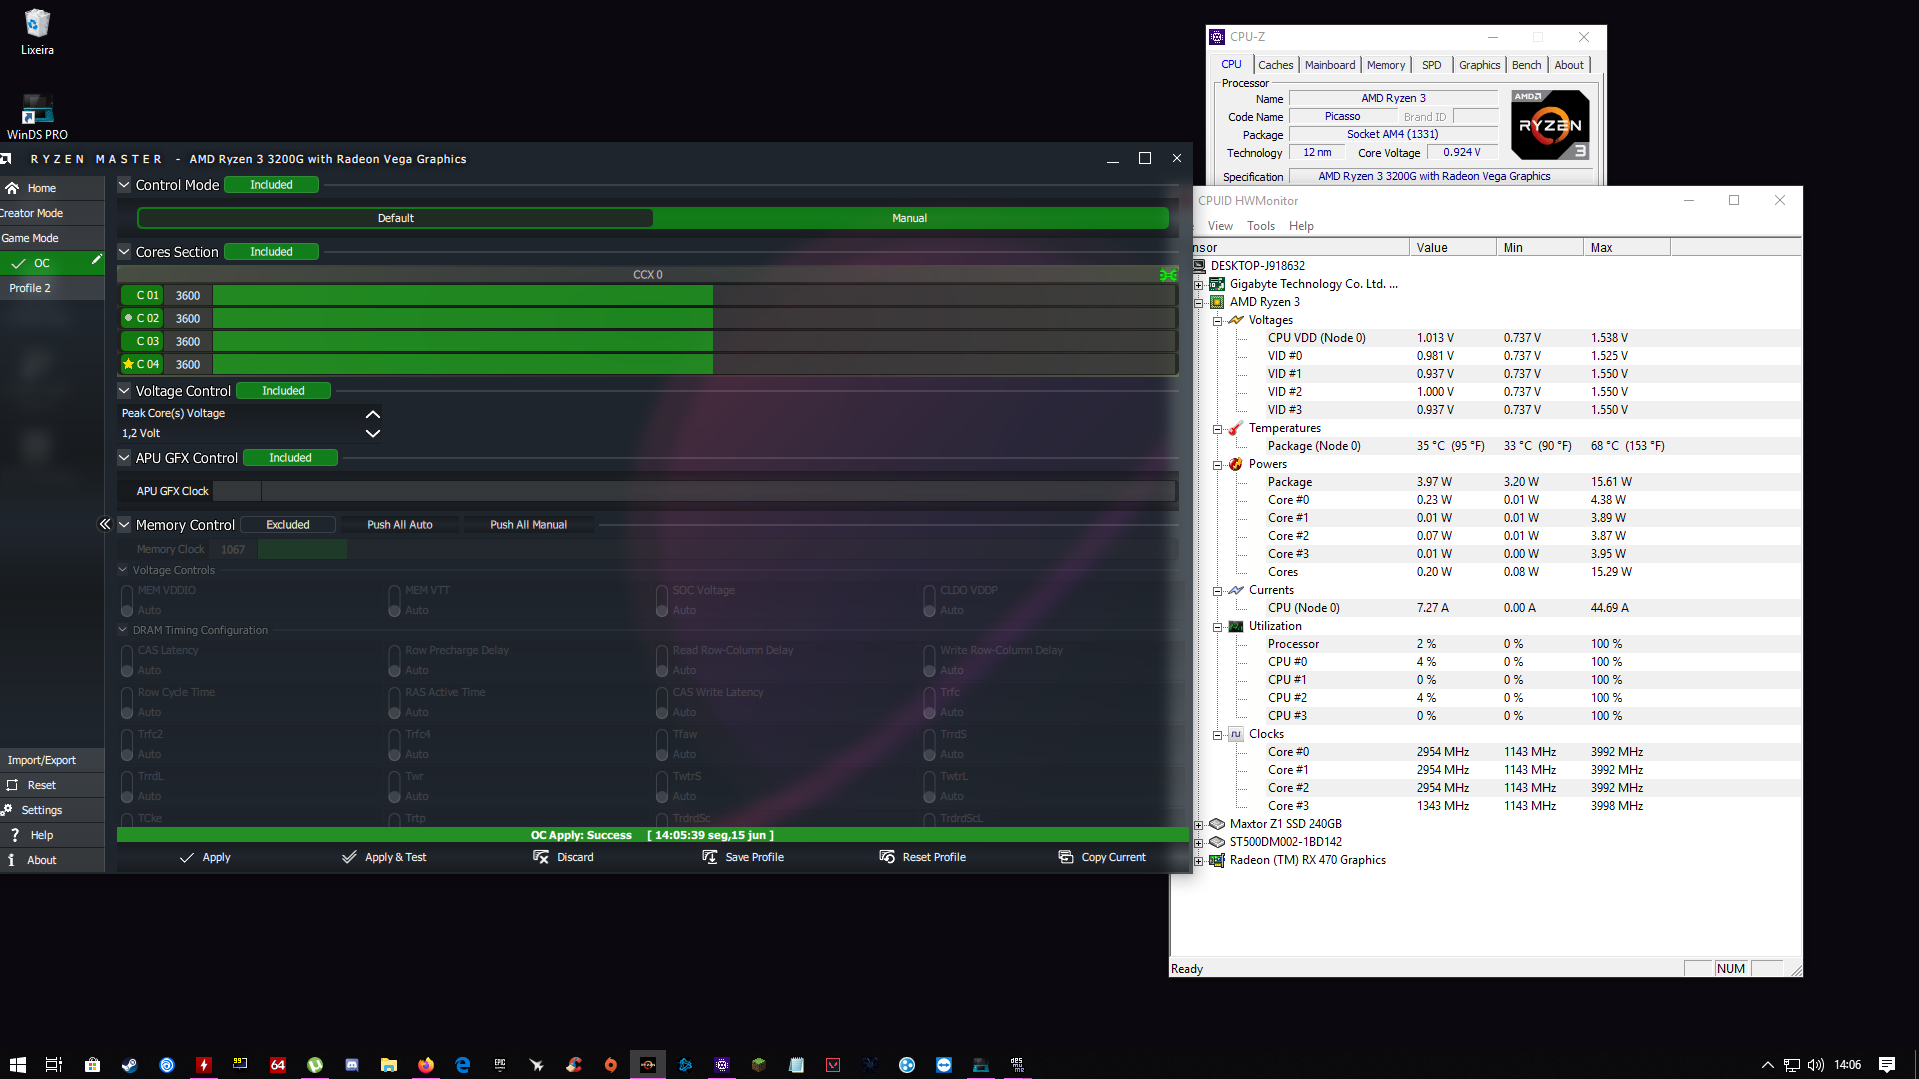
Task: Click the green CCX 0 core link icon
Action: [1168, 274]
